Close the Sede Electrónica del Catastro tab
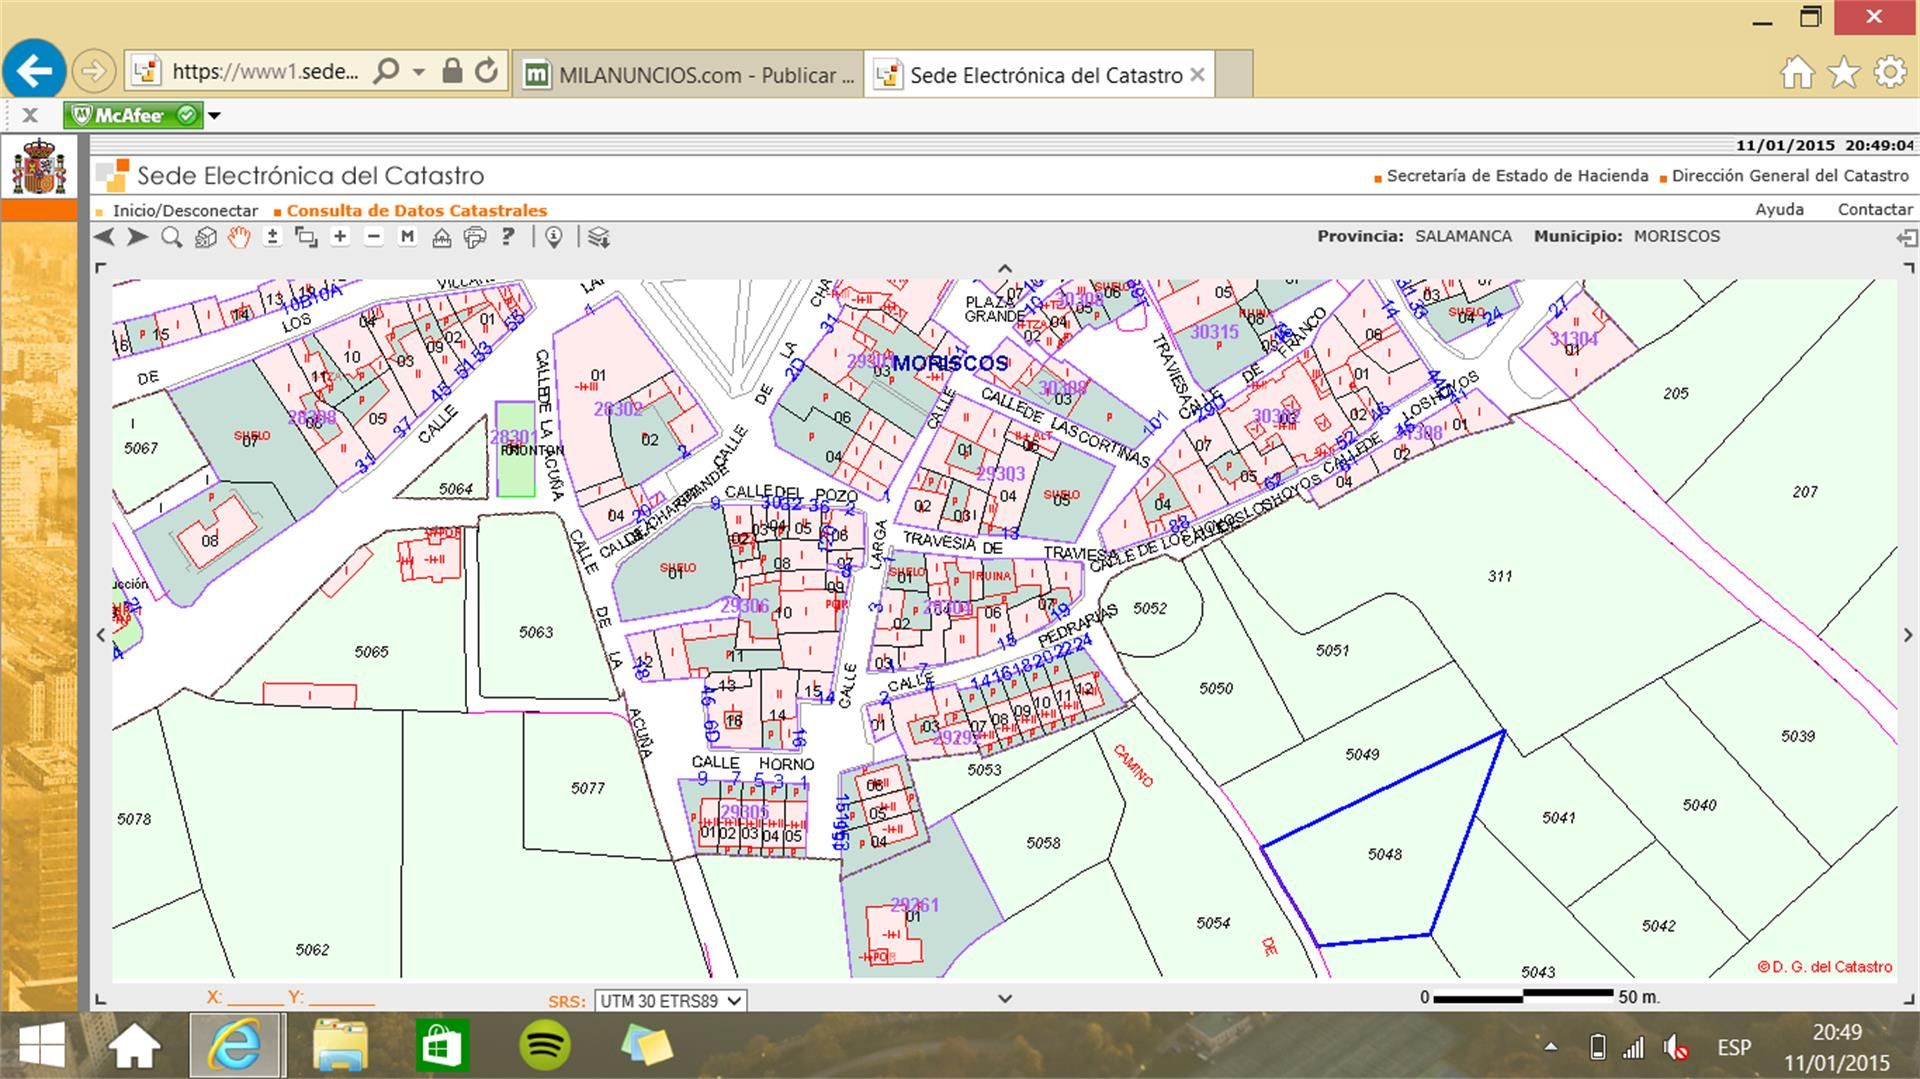Screen dimensions: 1920x1079 click(x=1197, y=75)
